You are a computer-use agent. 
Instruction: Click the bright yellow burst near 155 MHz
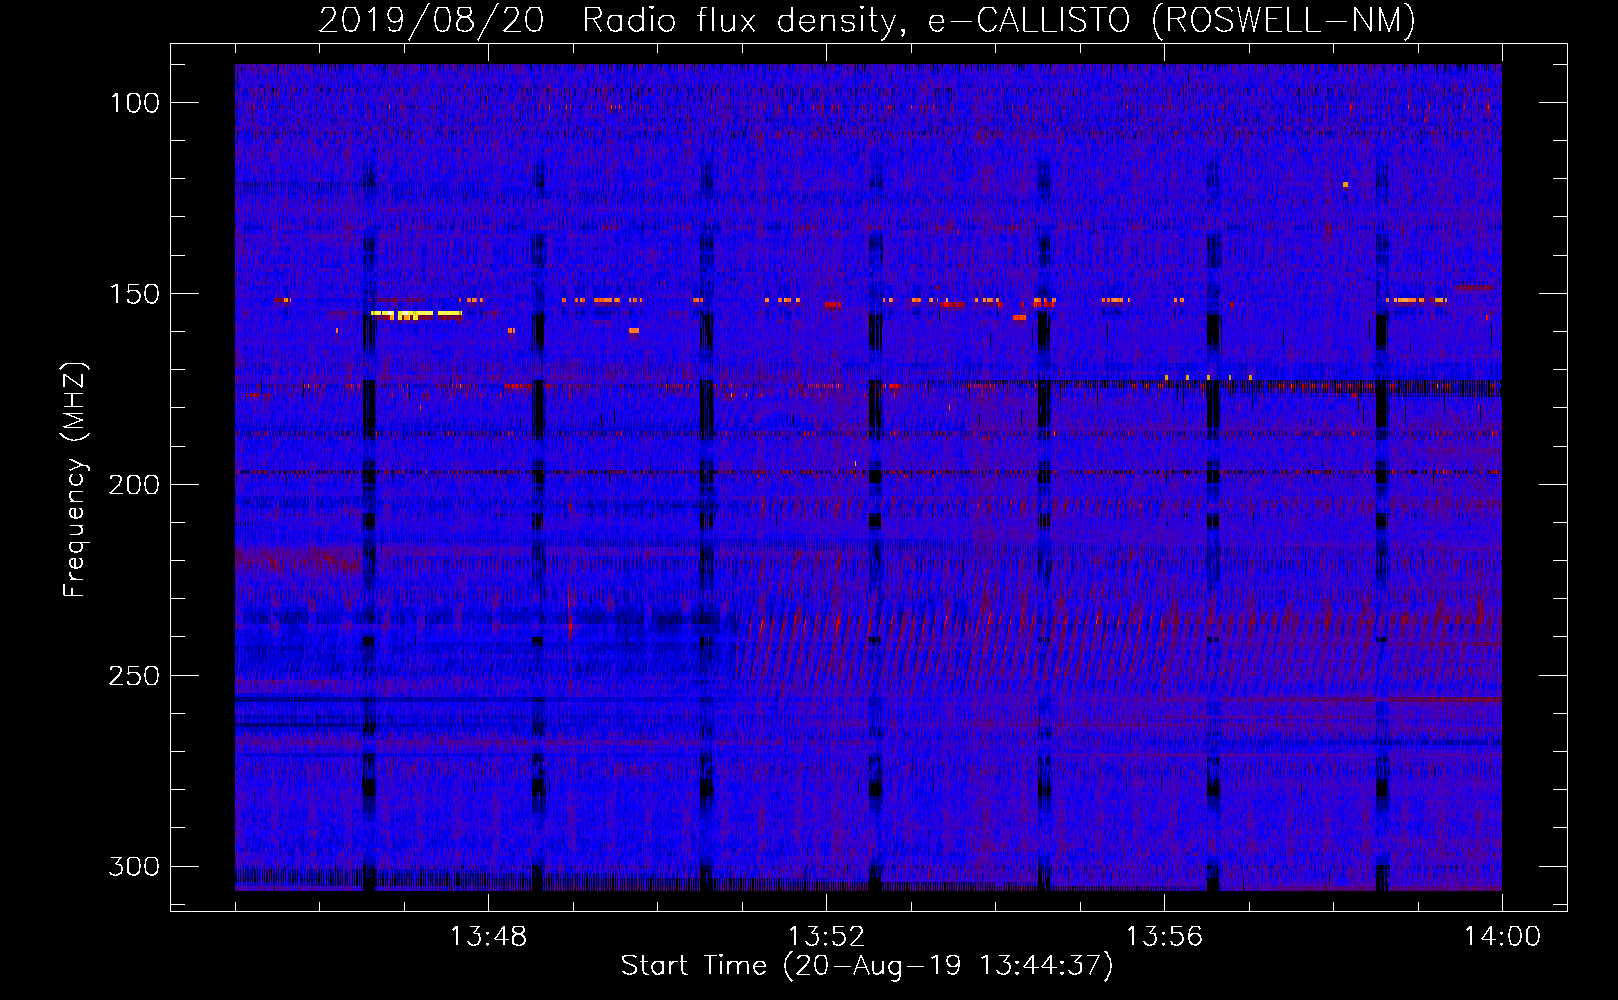coord(416,314)
